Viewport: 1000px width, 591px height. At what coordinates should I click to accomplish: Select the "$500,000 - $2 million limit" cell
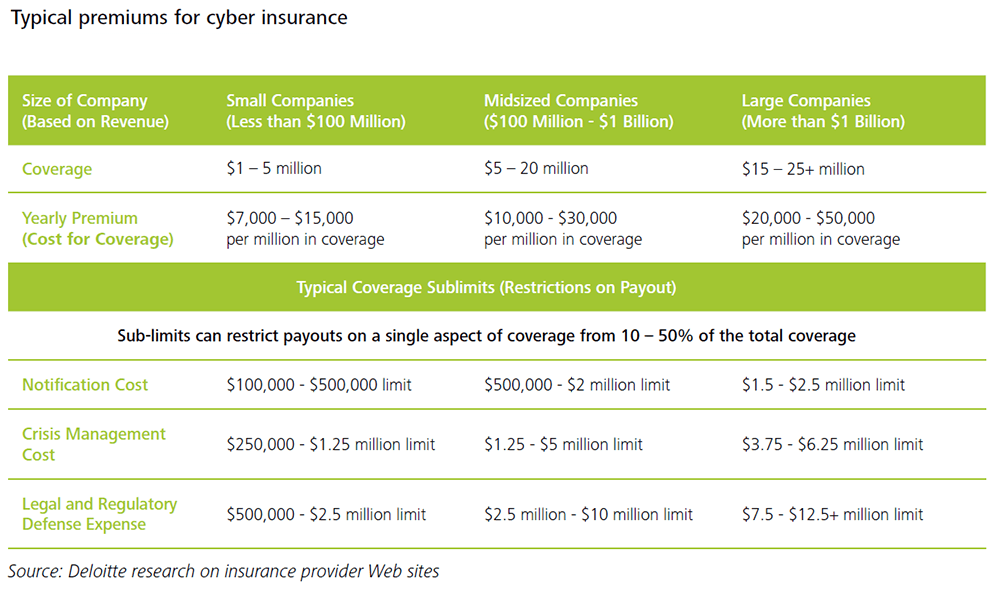[577, 385]
